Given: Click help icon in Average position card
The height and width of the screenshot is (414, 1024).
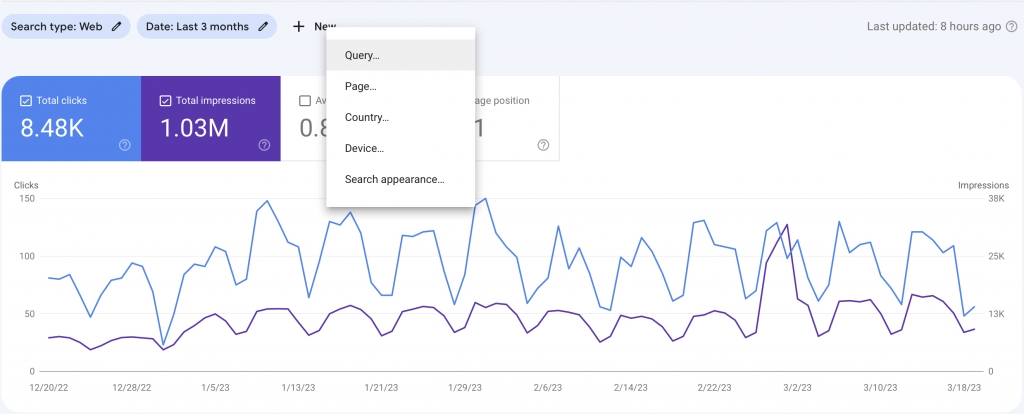Looking at the screenshot, I should coord(543,145).
